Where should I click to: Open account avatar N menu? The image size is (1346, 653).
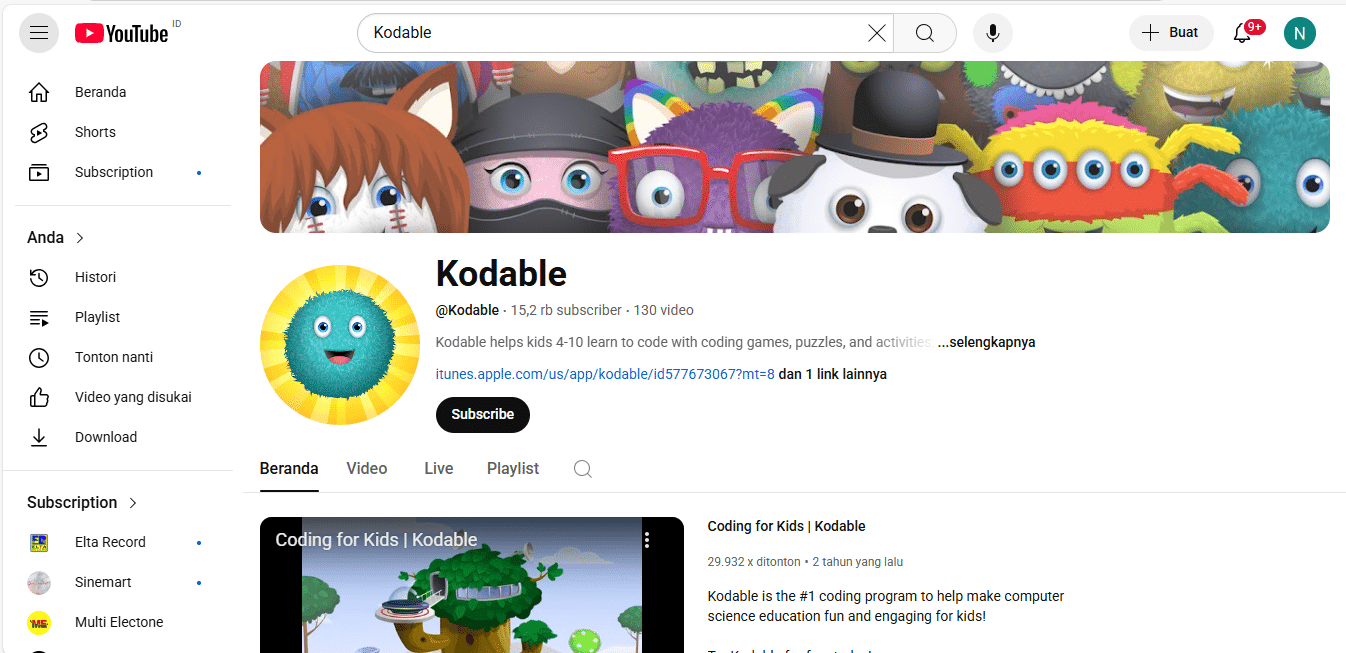tap(1300, 33)
